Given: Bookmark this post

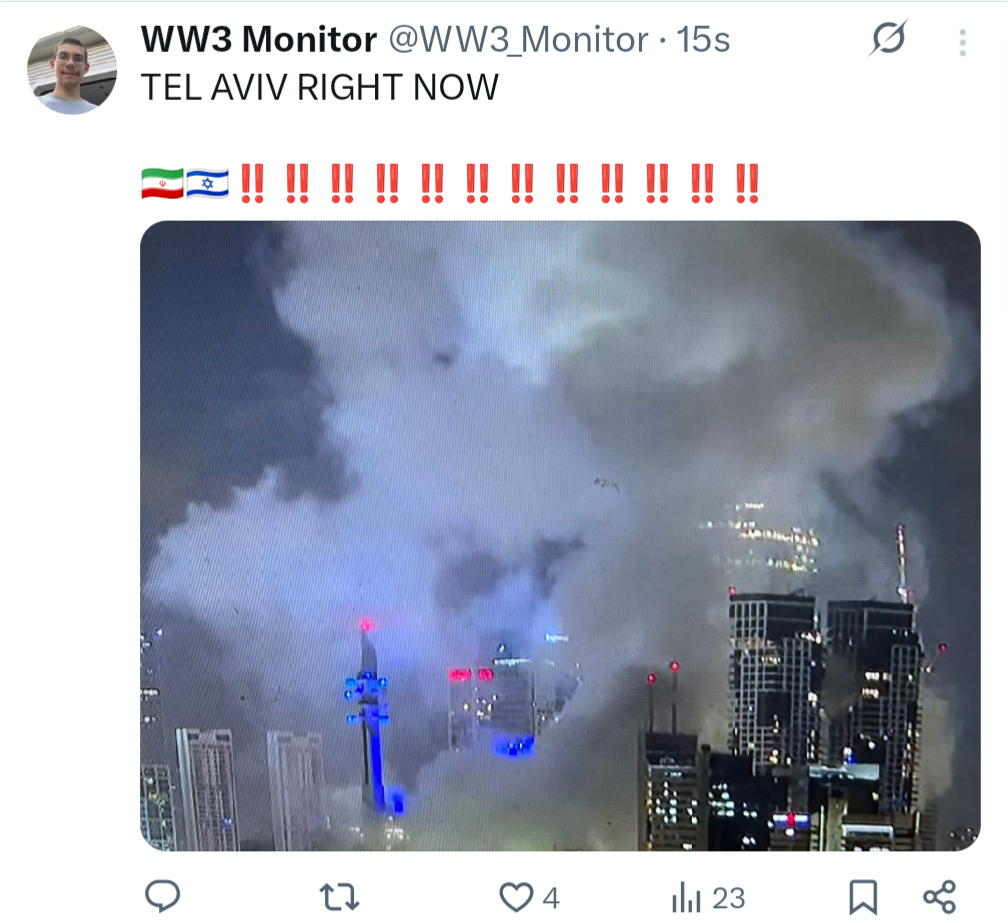Looking at the screenshot, I should click(x=863, y=897).
